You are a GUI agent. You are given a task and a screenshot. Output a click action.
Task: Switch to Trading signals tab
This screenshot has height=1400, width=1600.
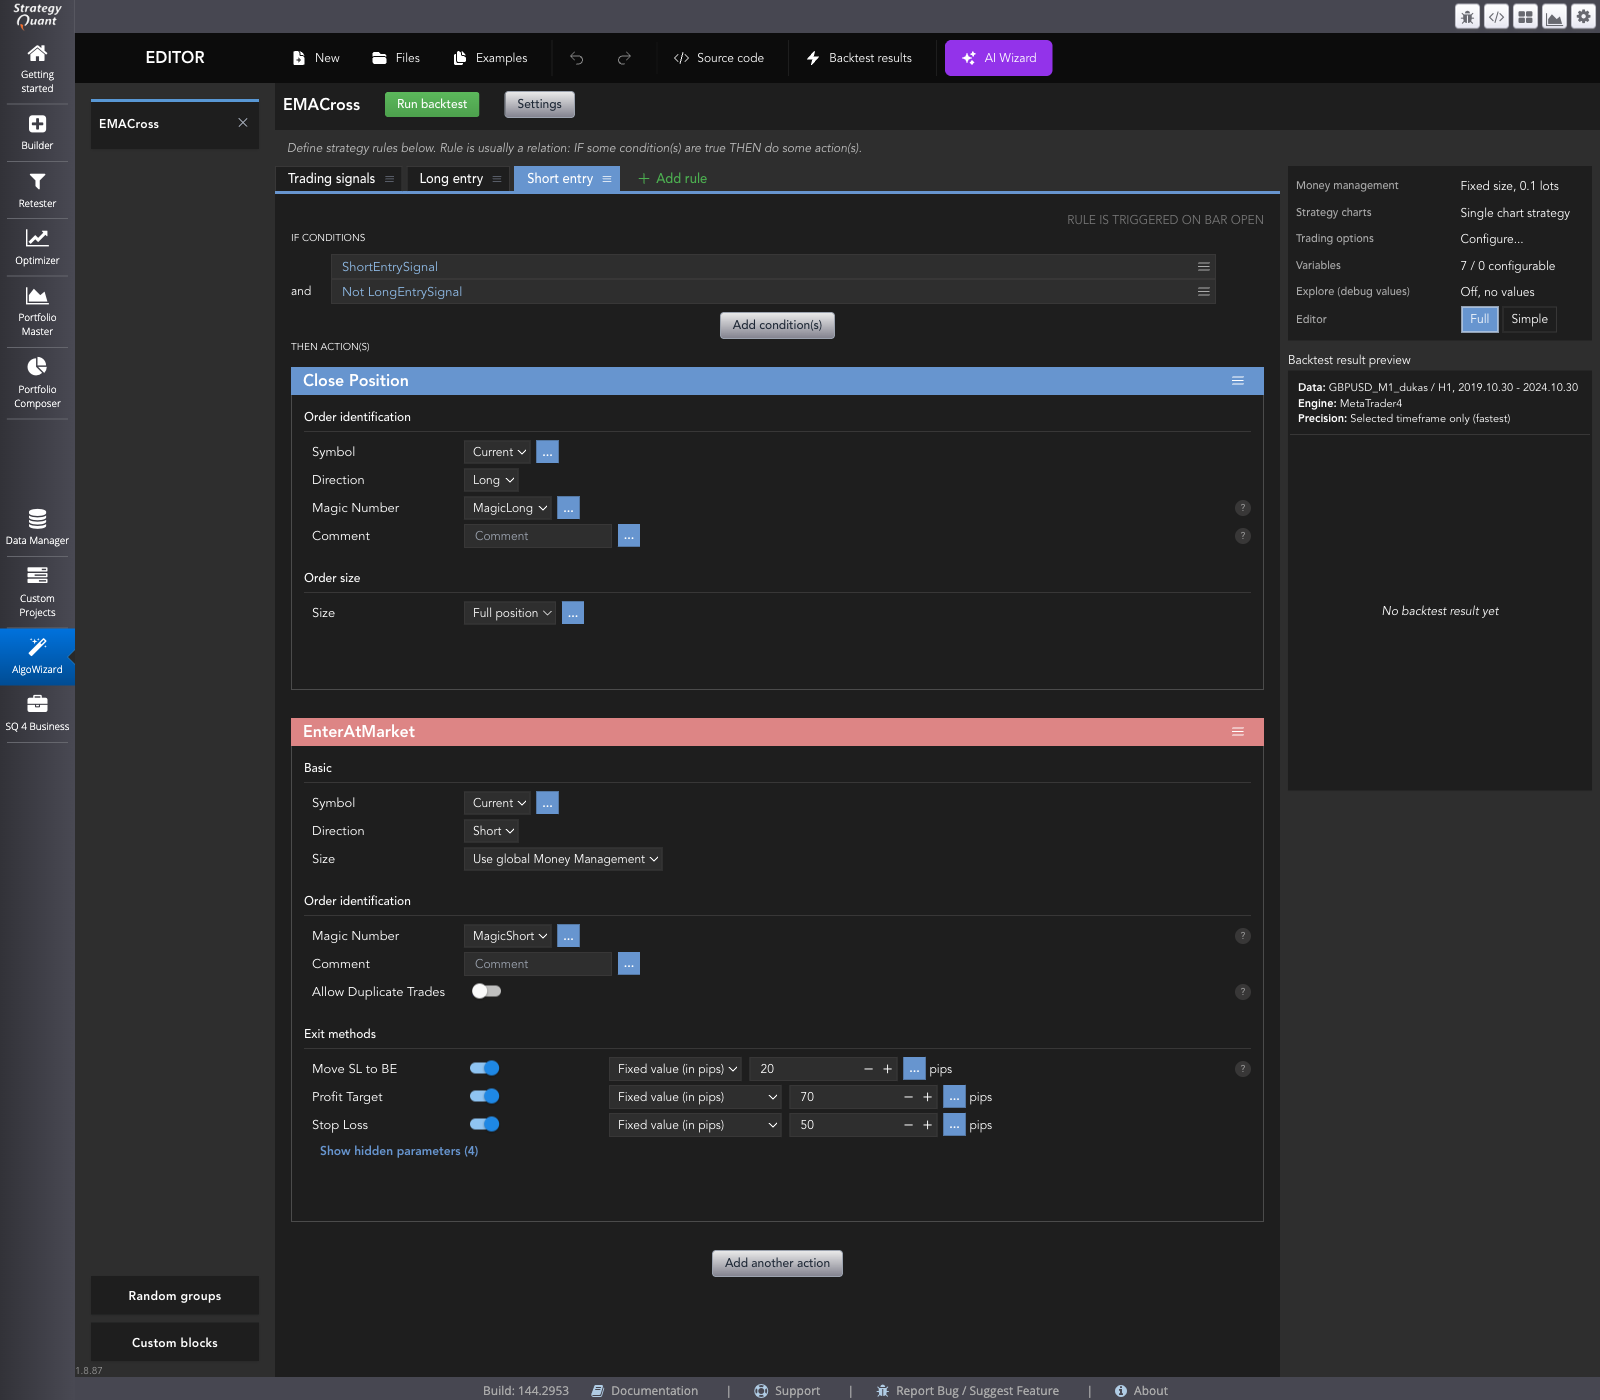point(332,179)
